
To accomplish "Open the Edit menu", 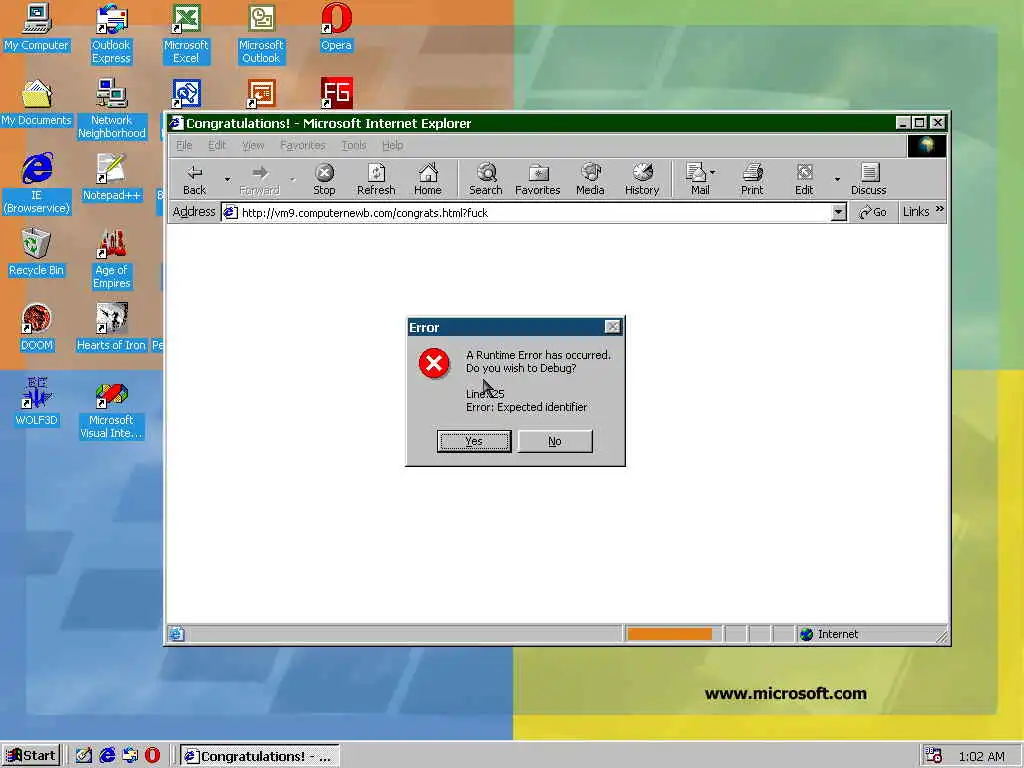I will pyautogui.click(x=217, y=145).
